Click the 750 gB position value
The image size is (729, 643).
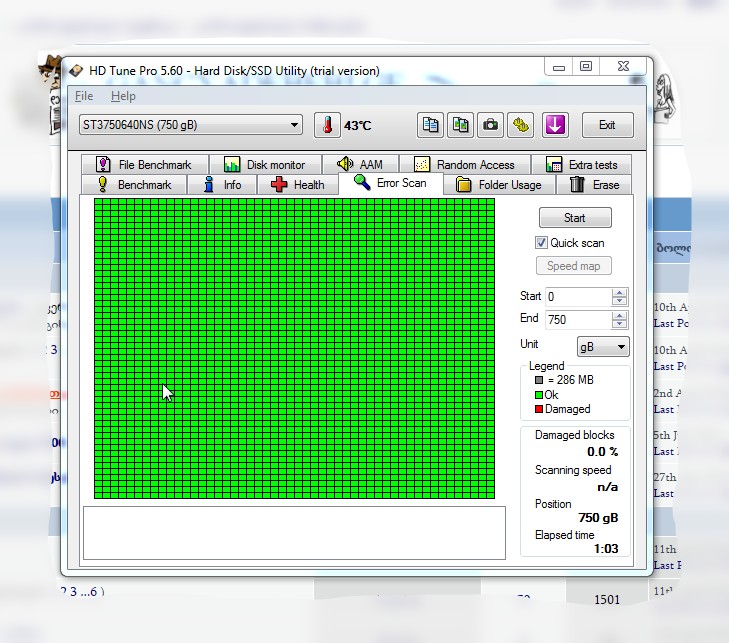coord(598,517)
